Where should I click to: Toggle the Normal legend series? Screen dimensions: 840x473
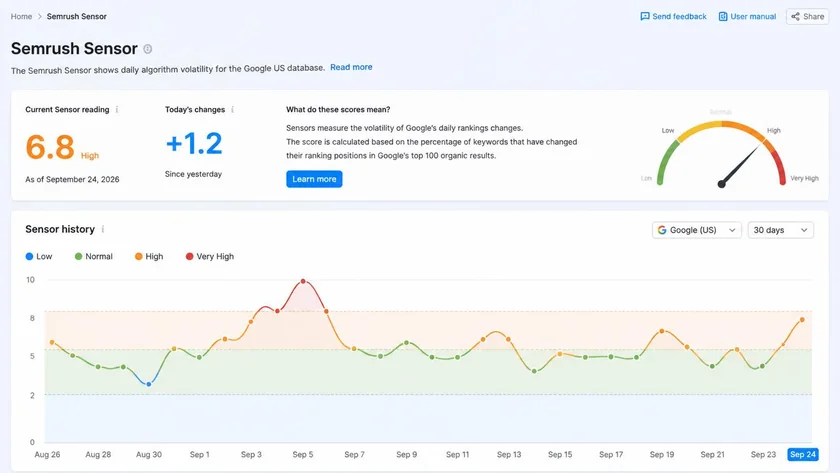tap(94, 257)
